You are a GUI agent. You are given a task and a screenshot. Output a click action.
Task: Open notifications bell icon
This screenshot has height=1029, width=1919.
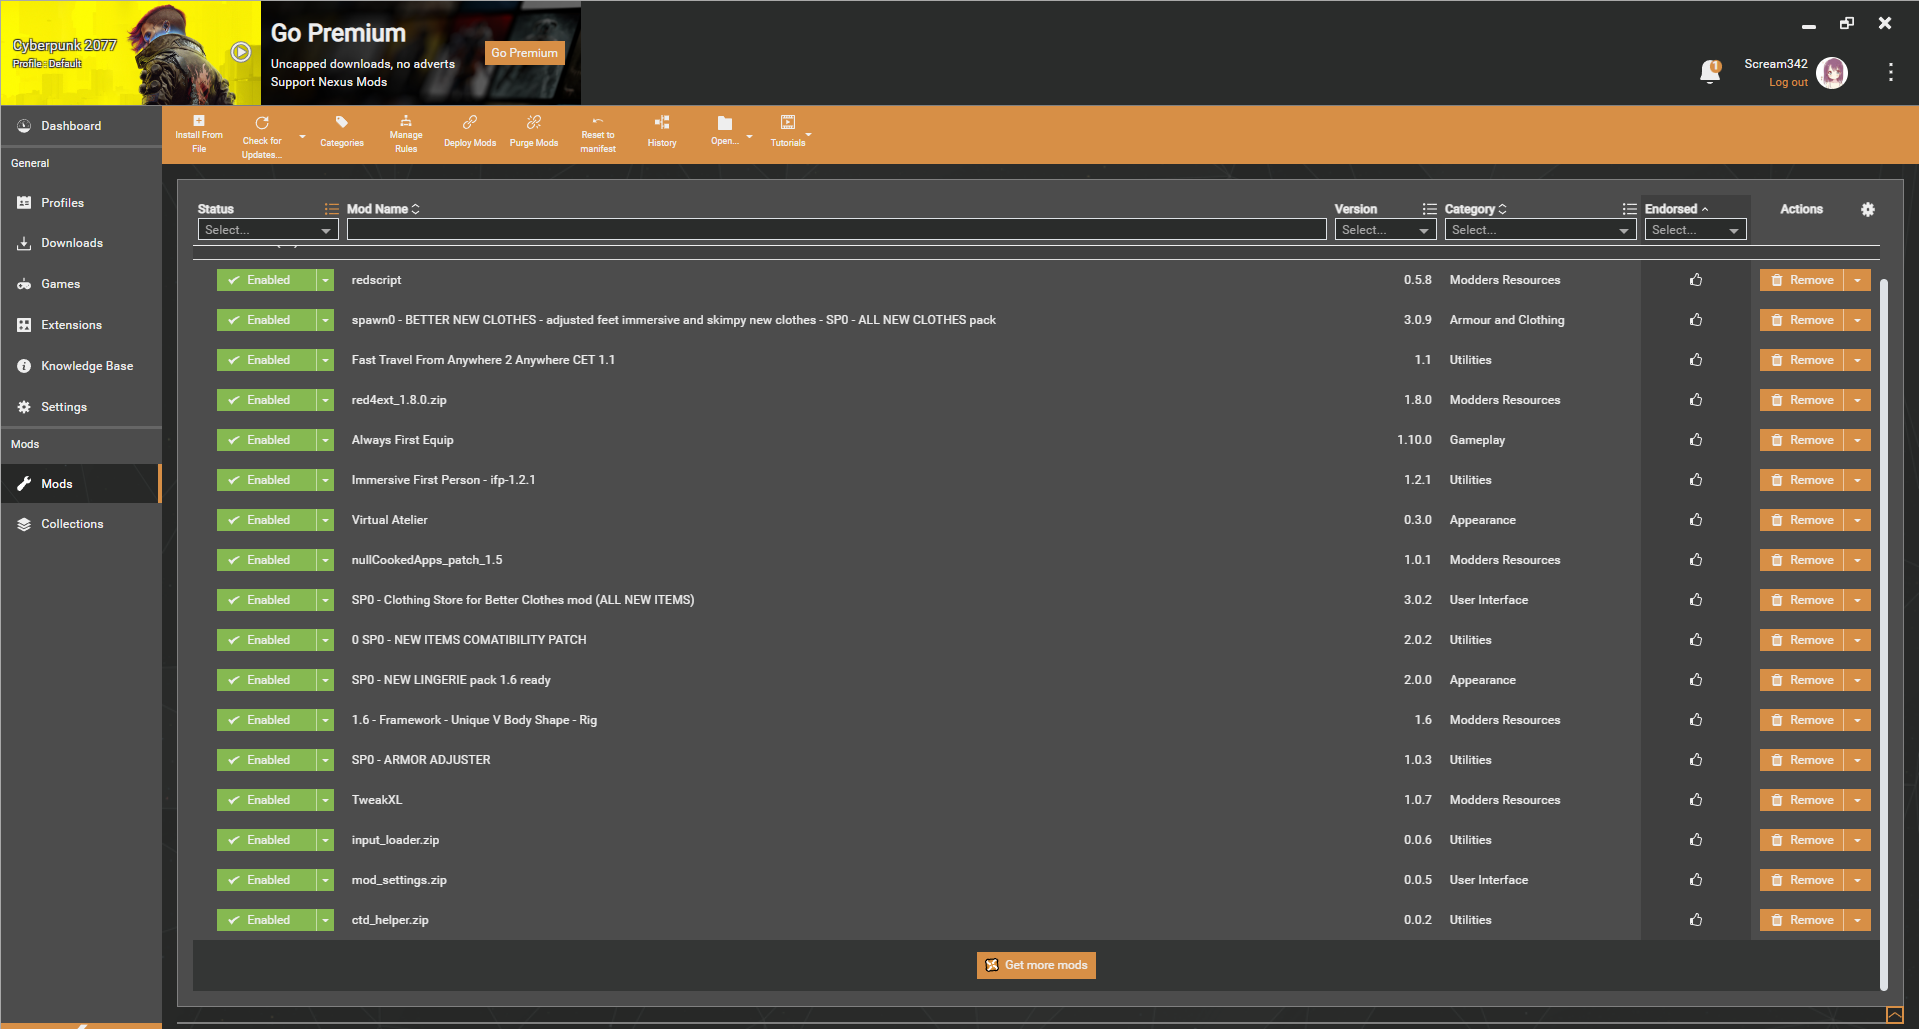click(x=1710, y=72)
